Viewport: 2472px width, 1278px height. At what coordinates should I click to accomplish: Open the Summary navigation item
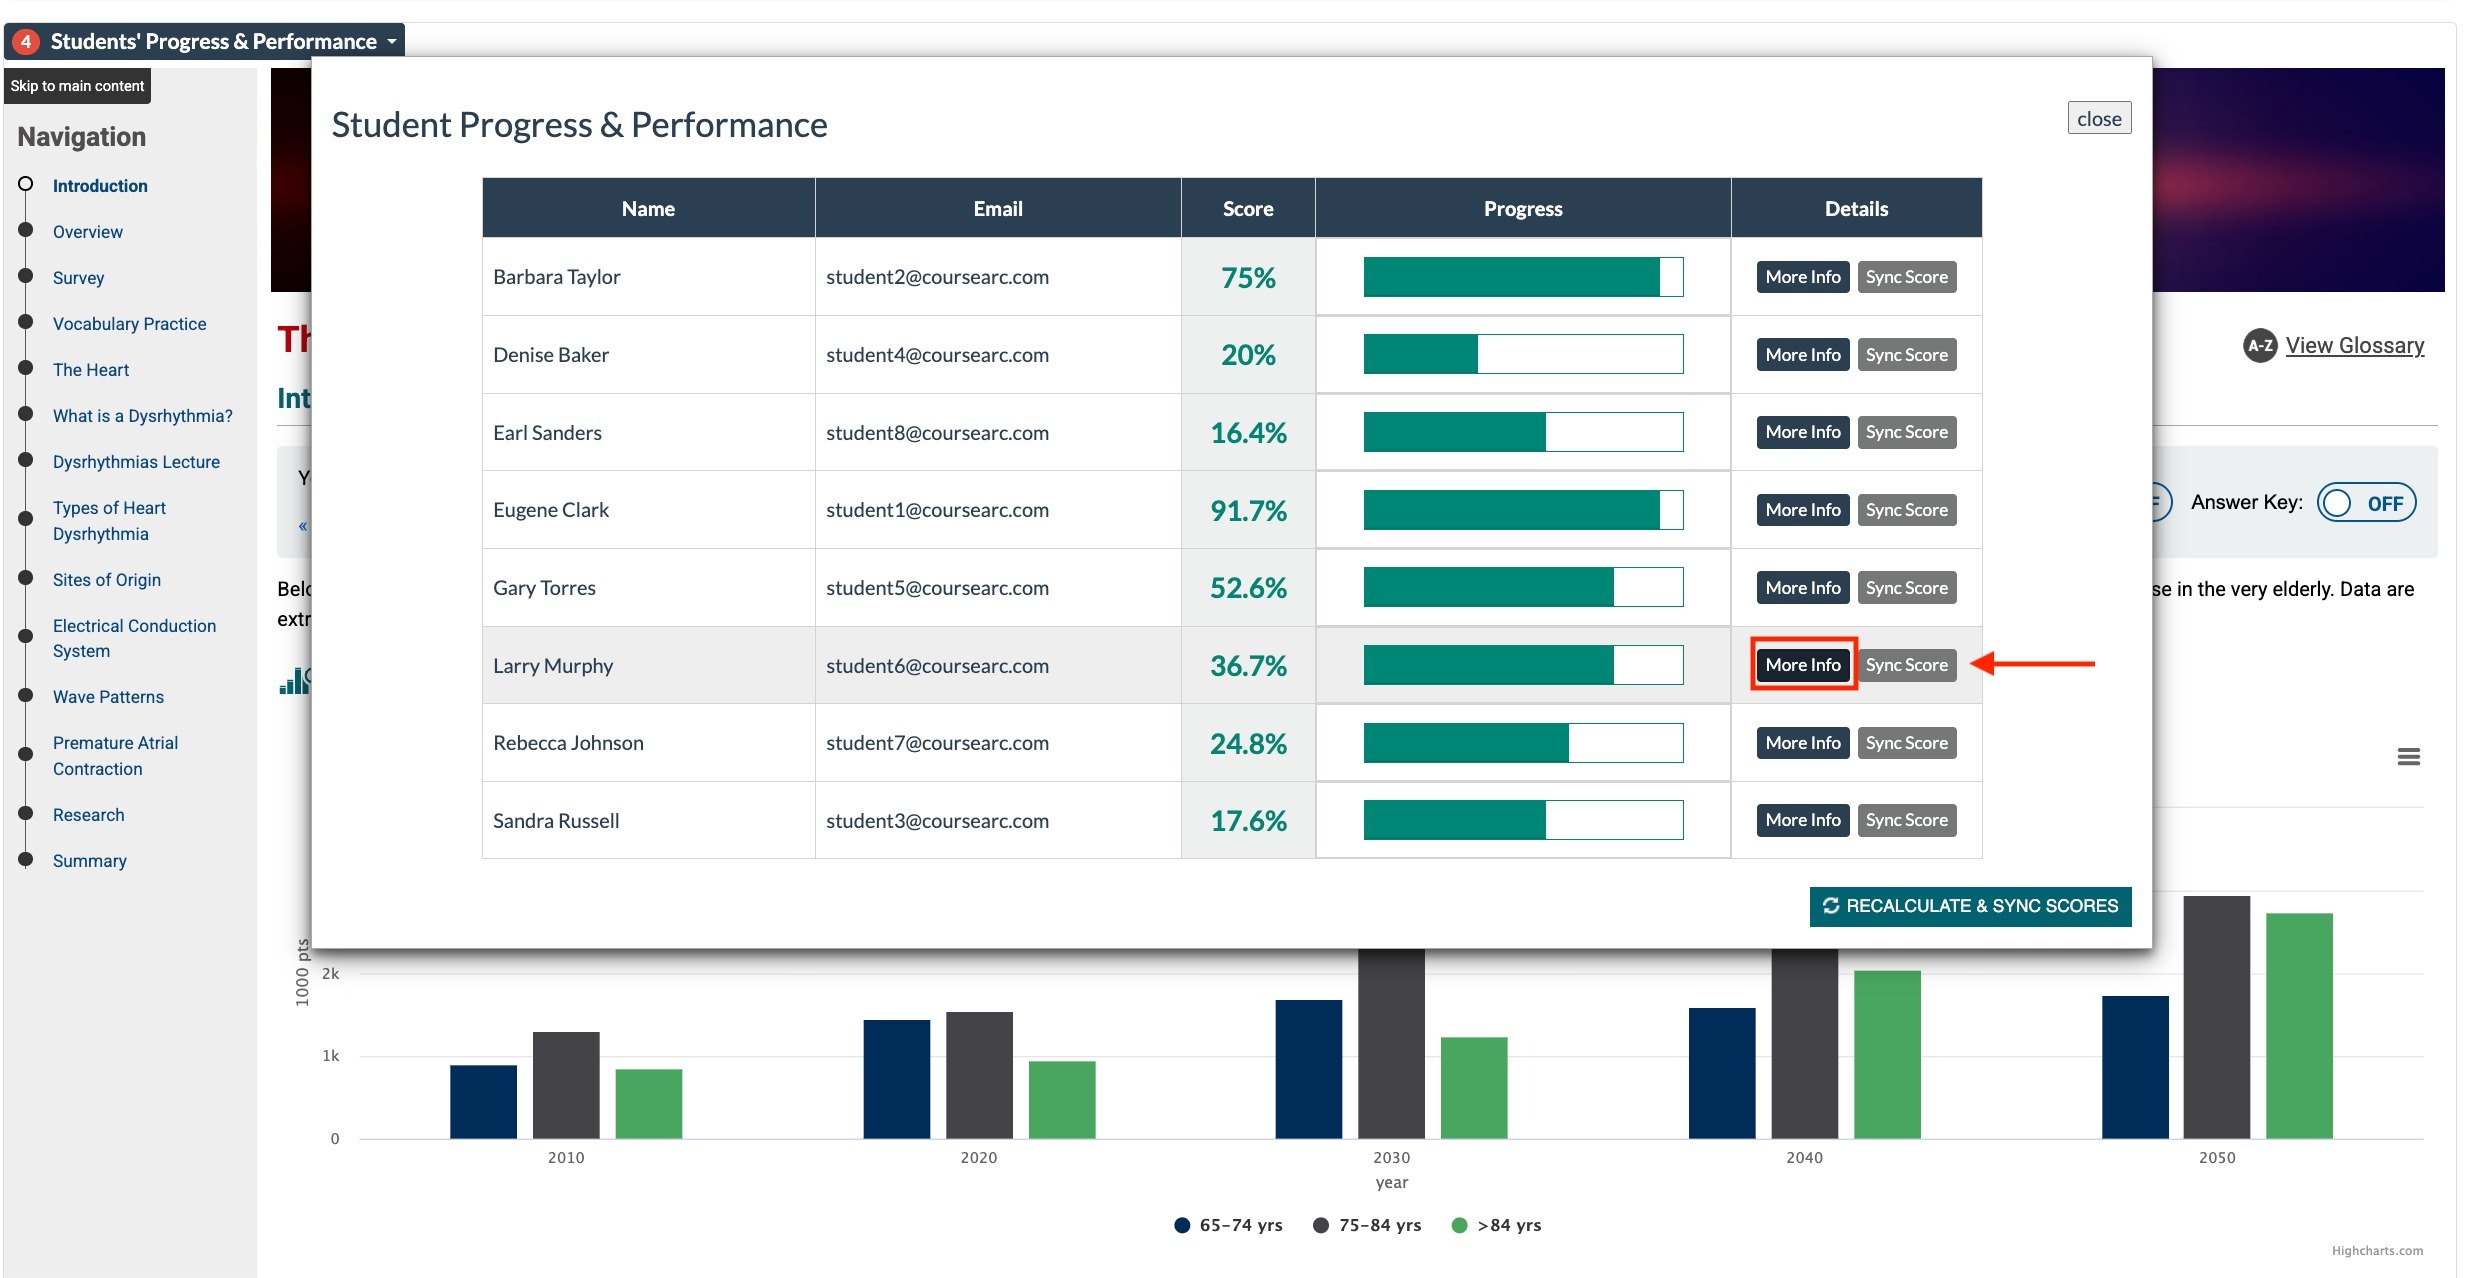click(x=90, y=861)
